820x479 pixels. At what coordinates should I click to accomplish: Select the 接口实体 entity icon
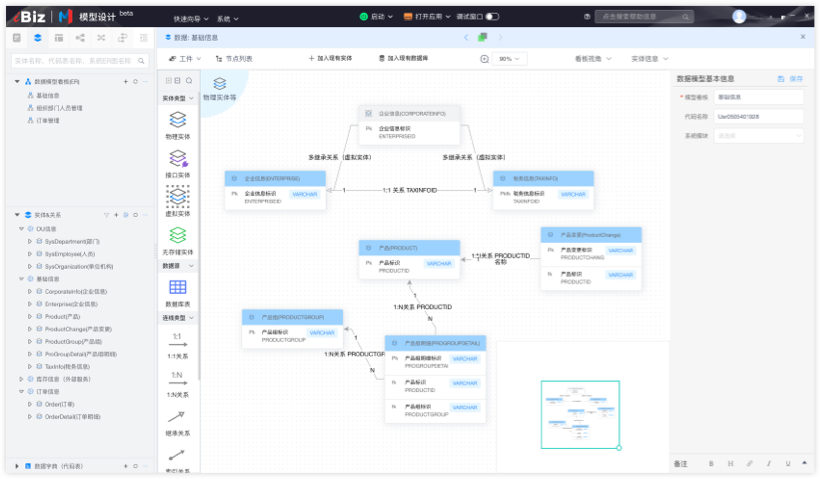pos(177,159)
